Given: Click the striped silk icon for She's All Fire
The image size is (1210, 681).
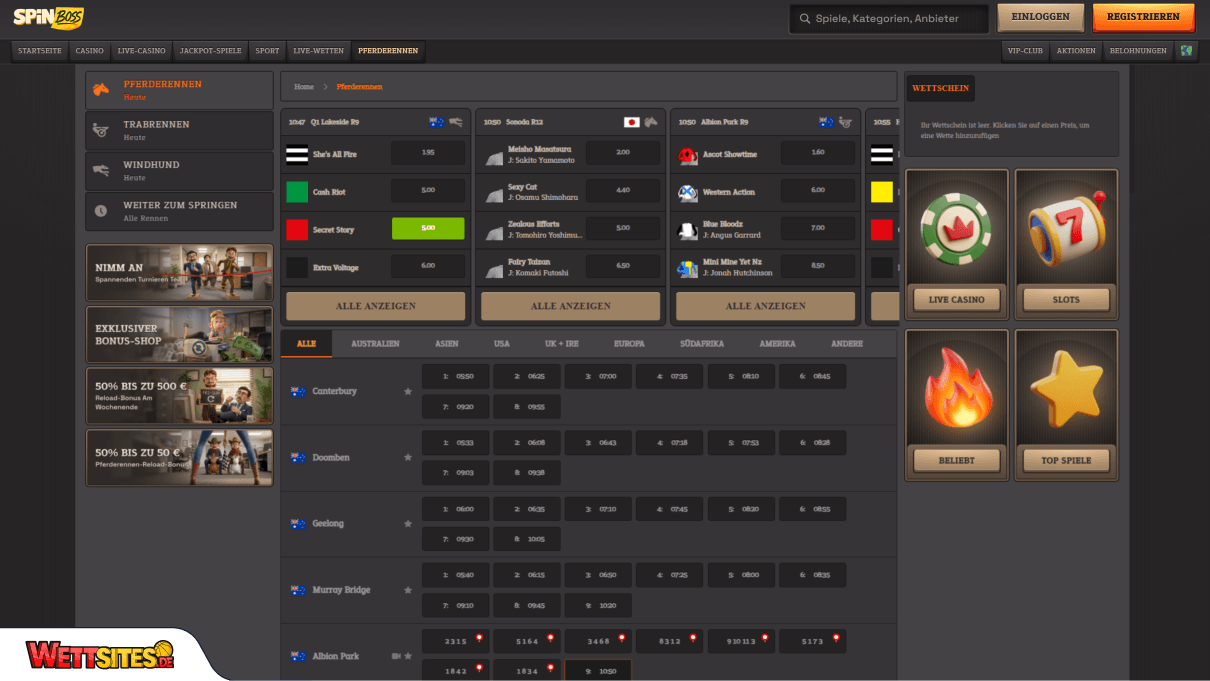Looking at the screenshot, I should coord(297,154).
